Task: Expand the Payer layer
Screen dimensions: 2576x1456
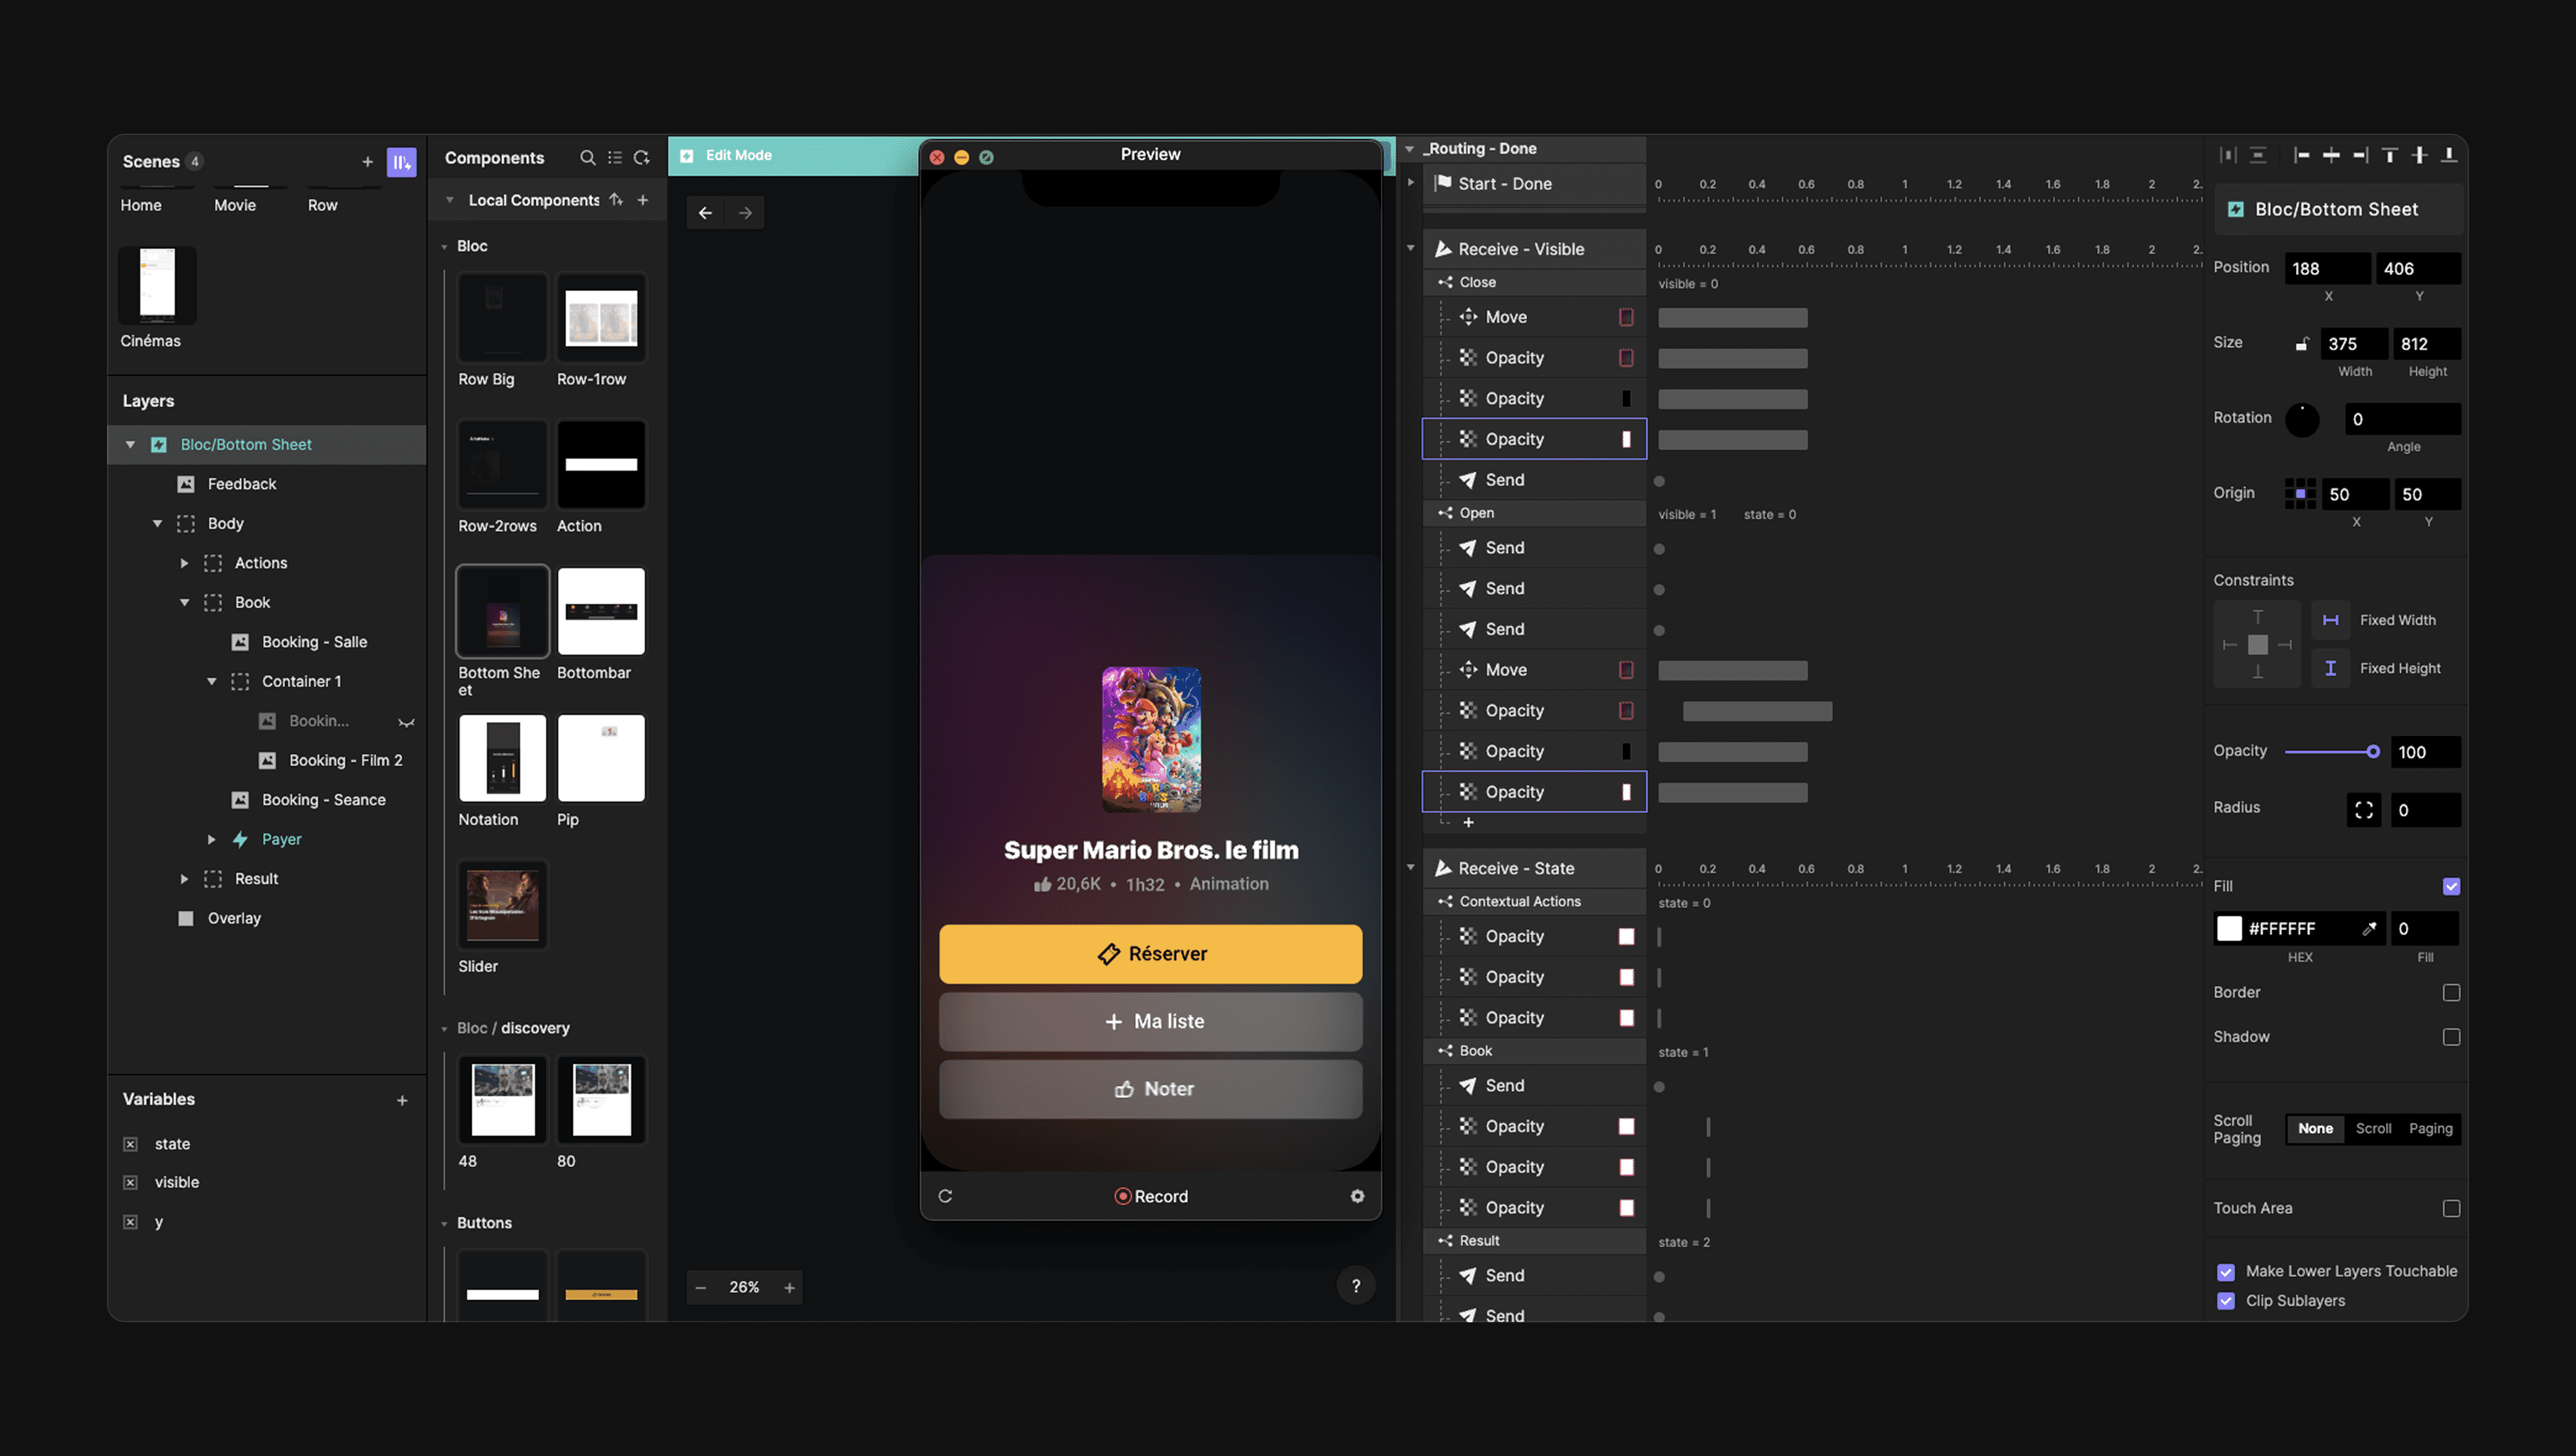Action: (x=211, y=840)
